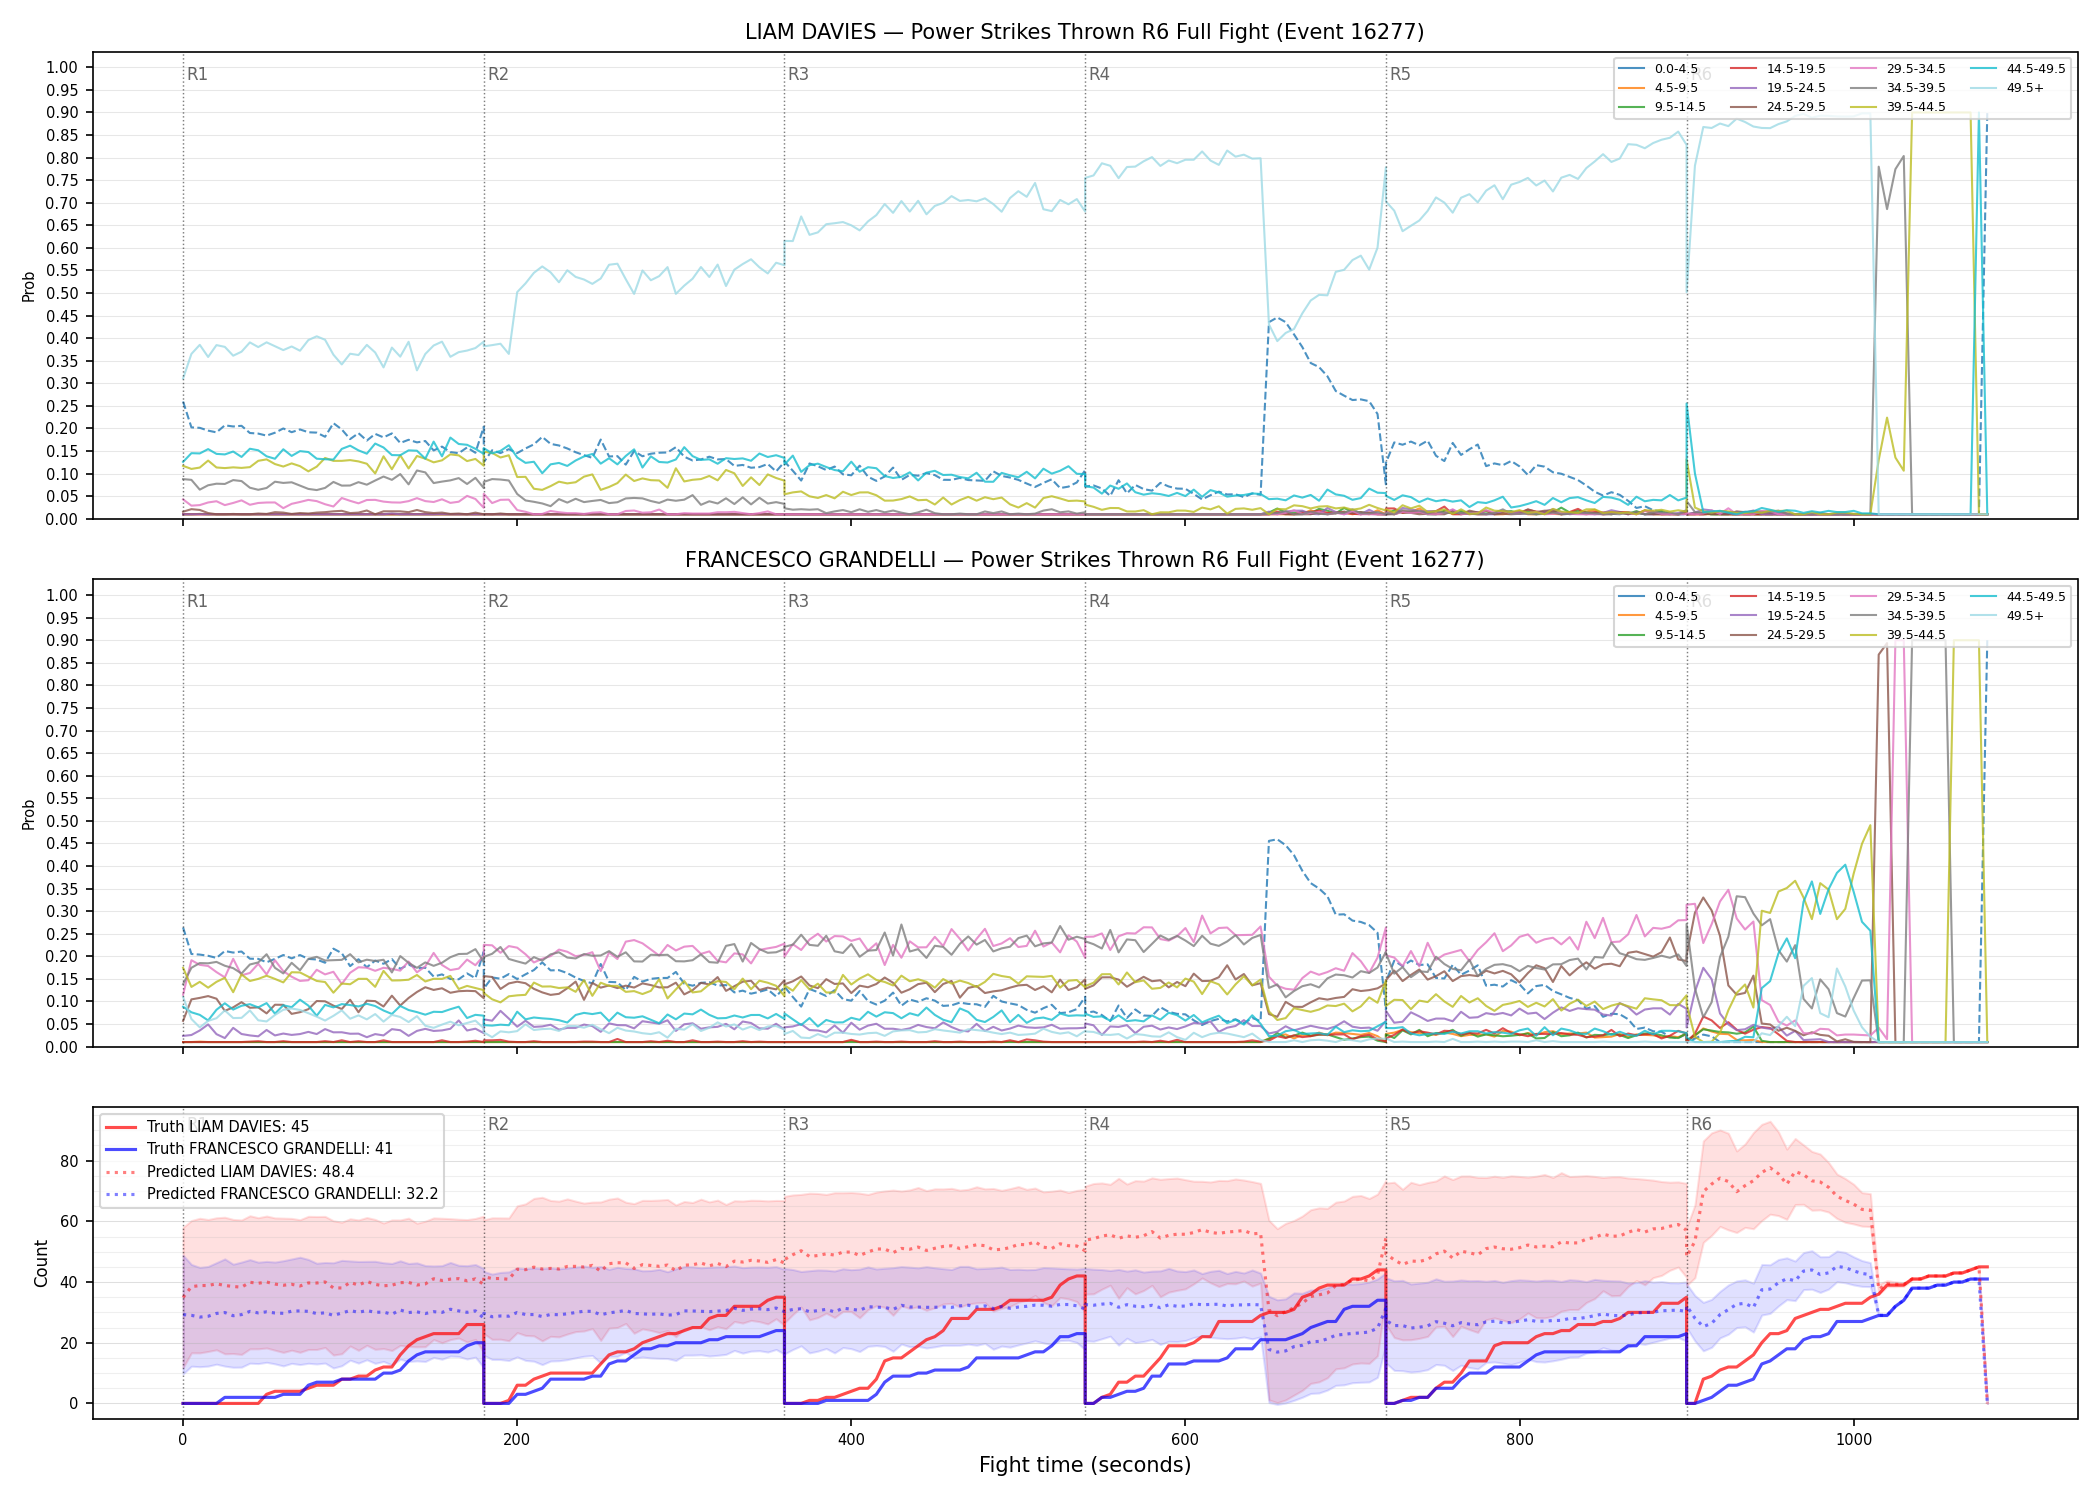Click the x-axis tick label 200
Image resolution: width=2100 pixels, height=1500 pixels.
[x=516, y=1439]
